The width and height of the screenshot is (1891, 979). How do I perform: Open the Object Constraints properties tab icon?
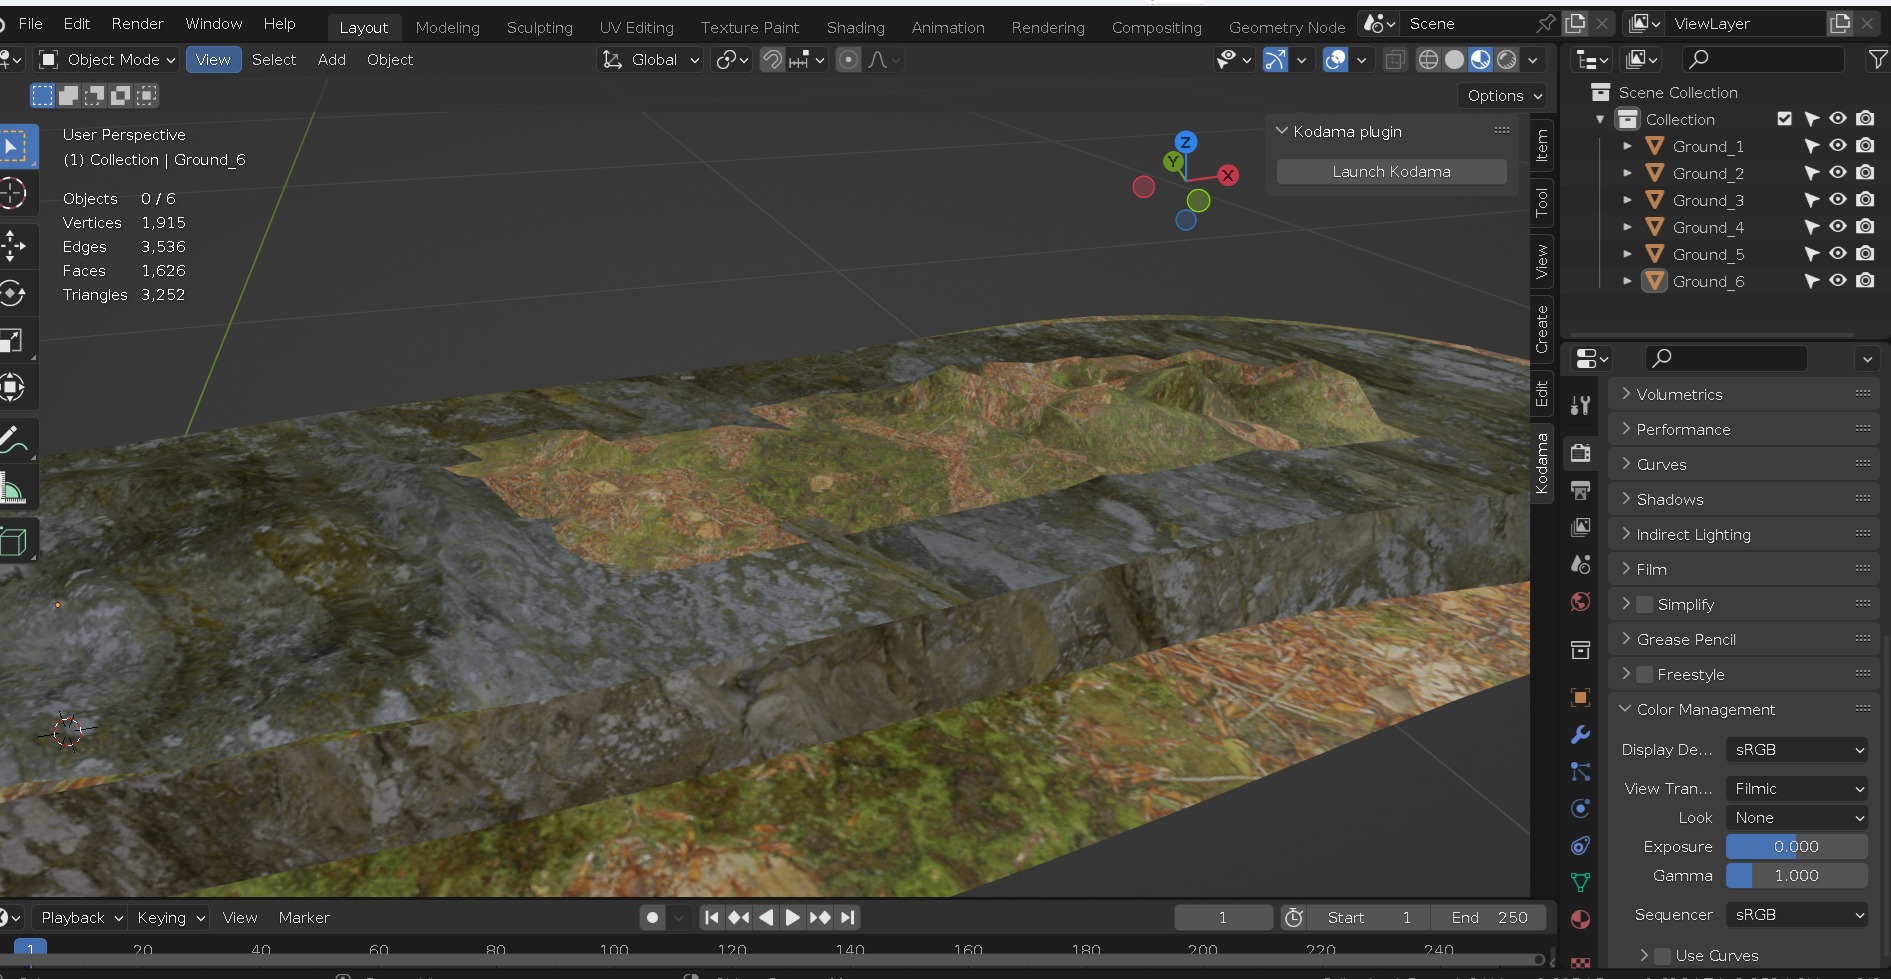click(1580, 845)
